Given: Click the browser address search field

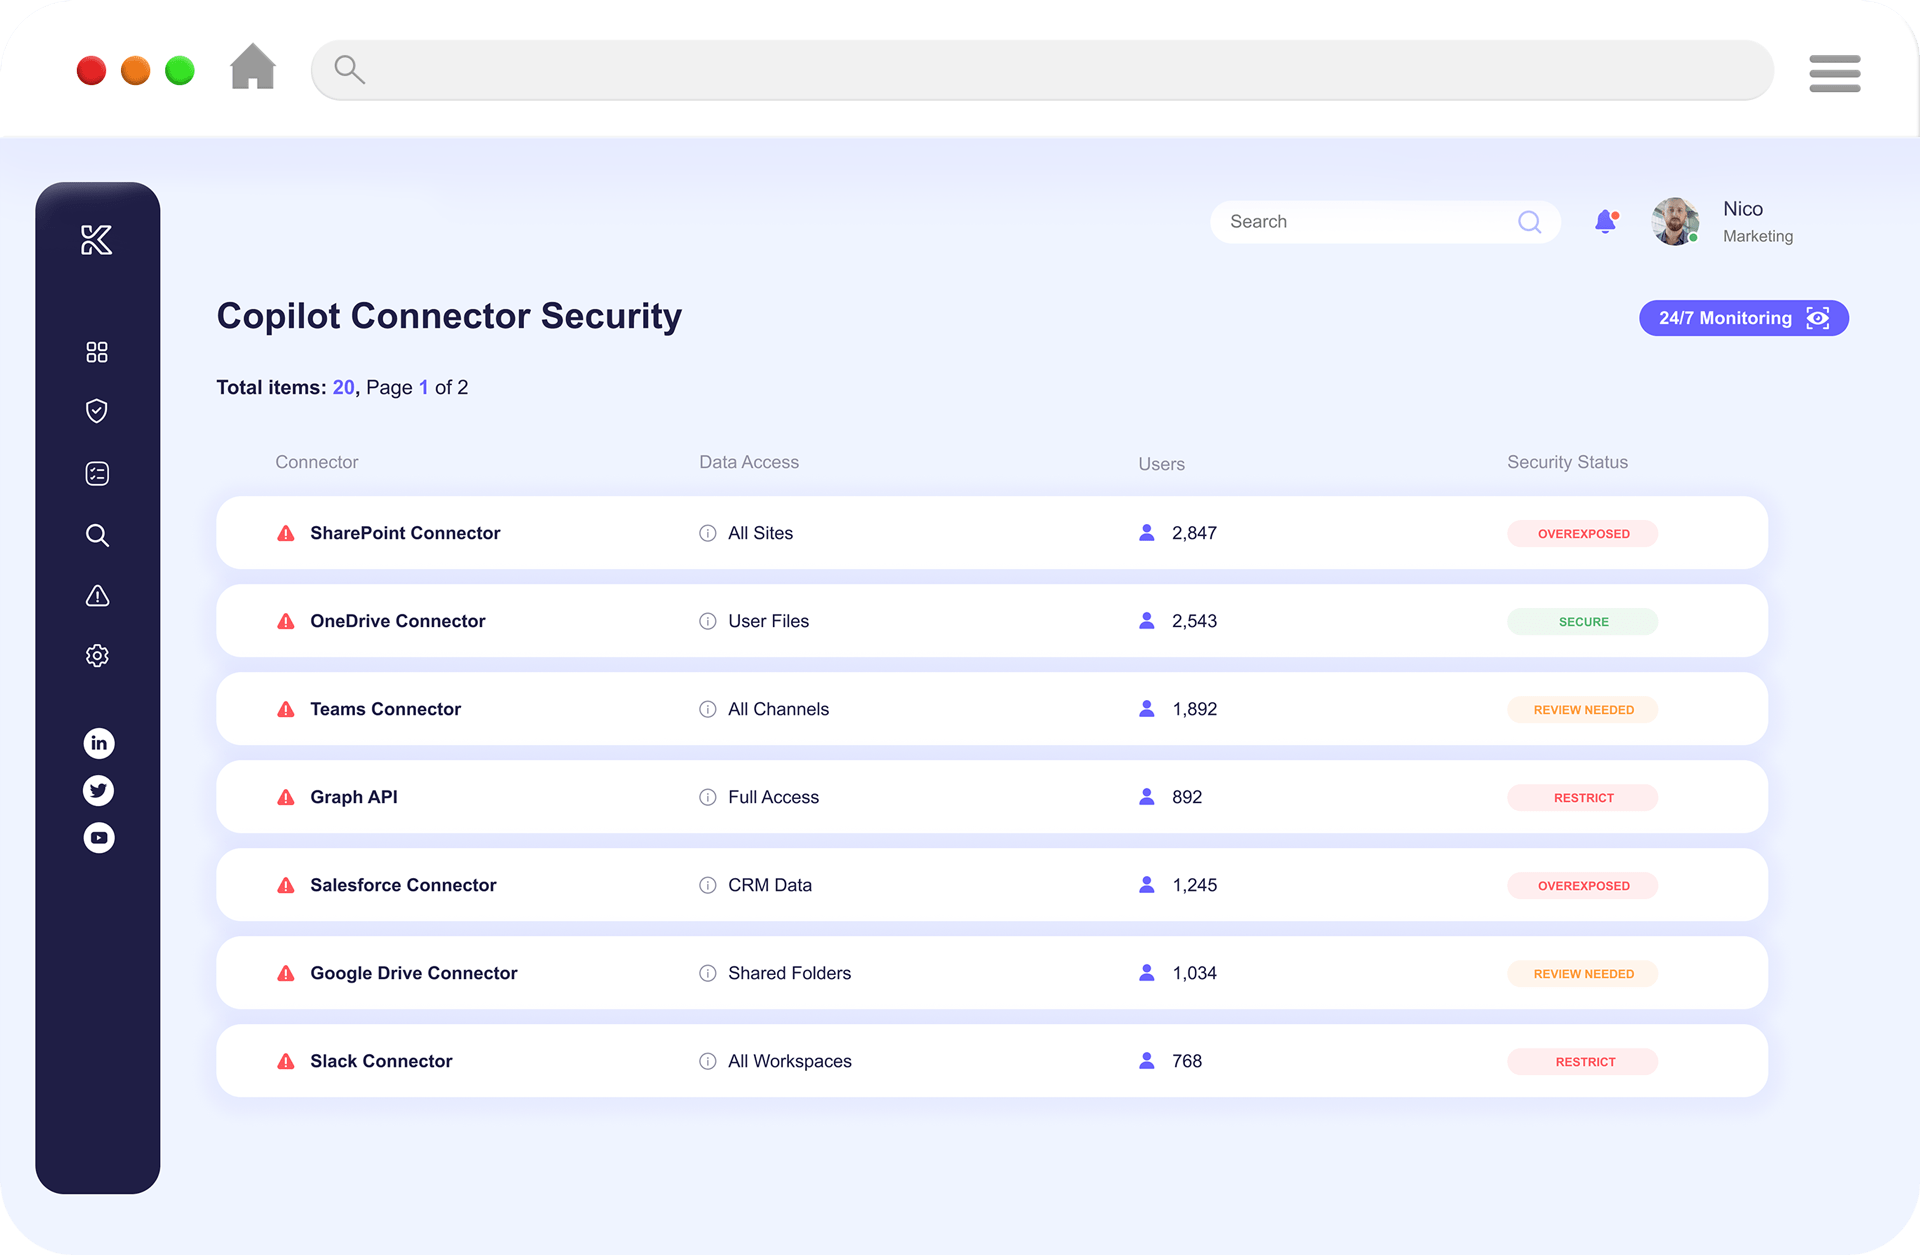Looking at the screenshot, I should tap(1042, 70).
